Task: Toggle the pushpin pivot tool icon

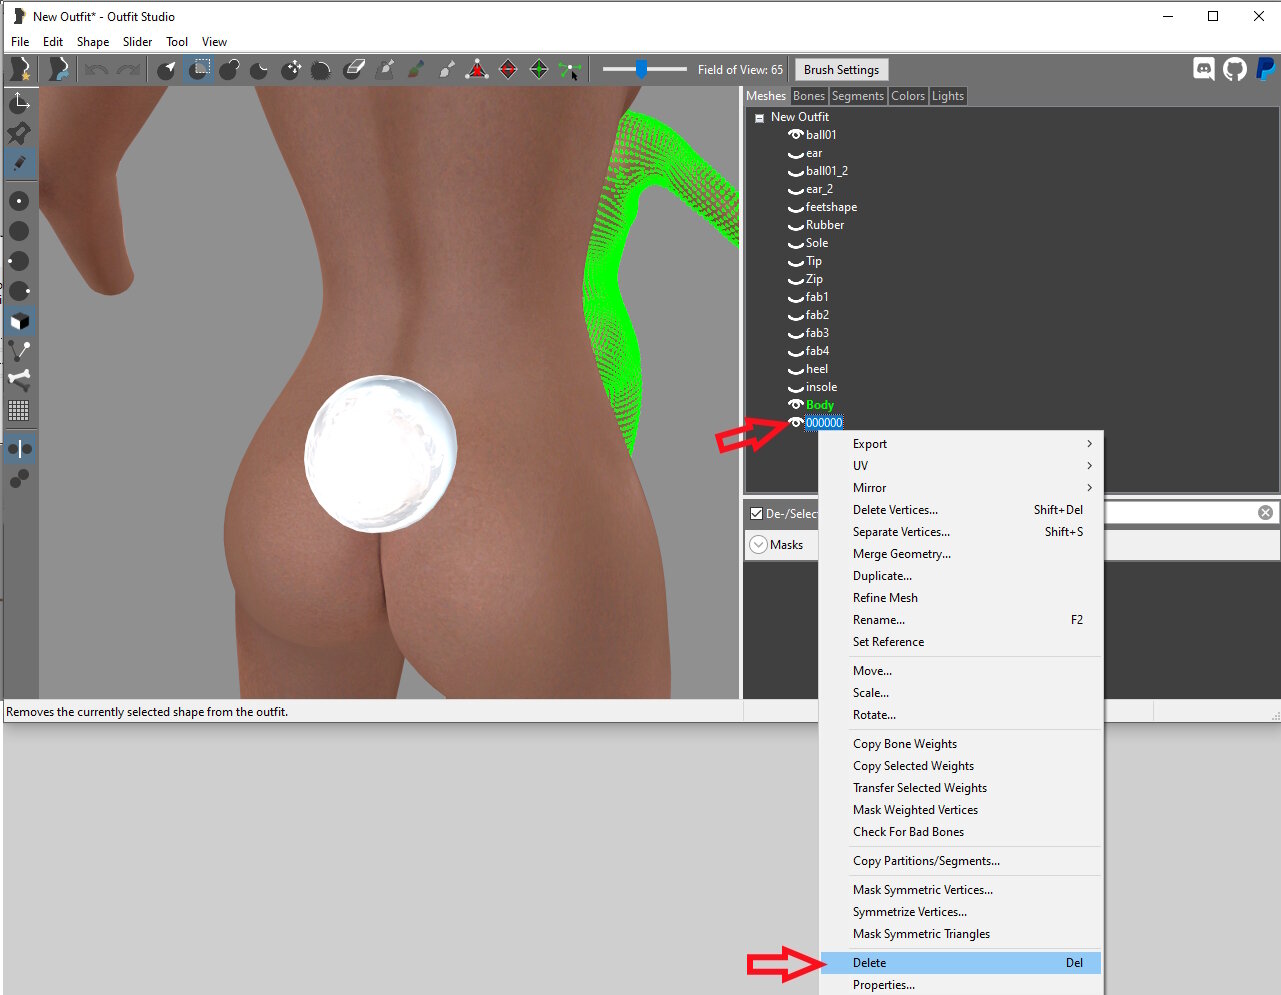Action: click(19, 133)
